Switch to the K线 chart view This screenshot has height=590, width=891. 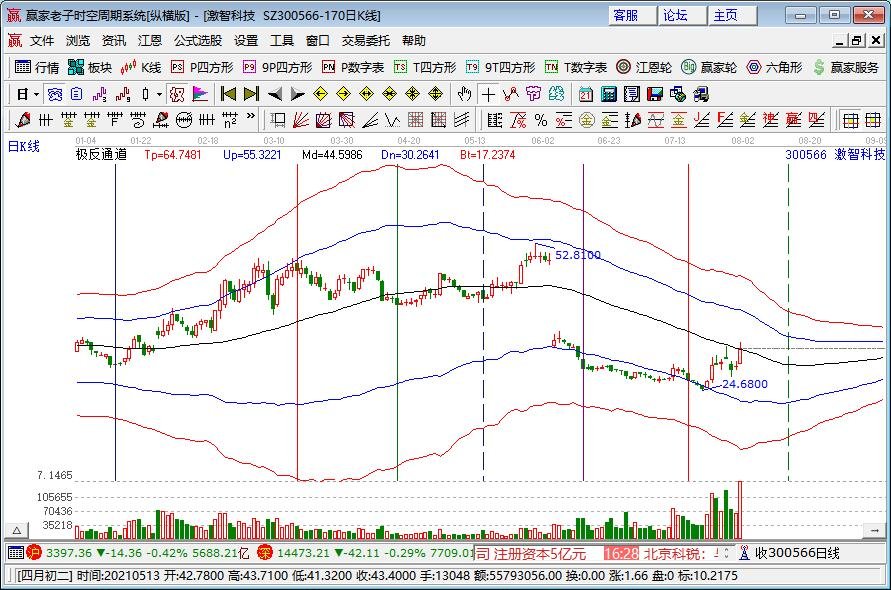click(141, 67)
